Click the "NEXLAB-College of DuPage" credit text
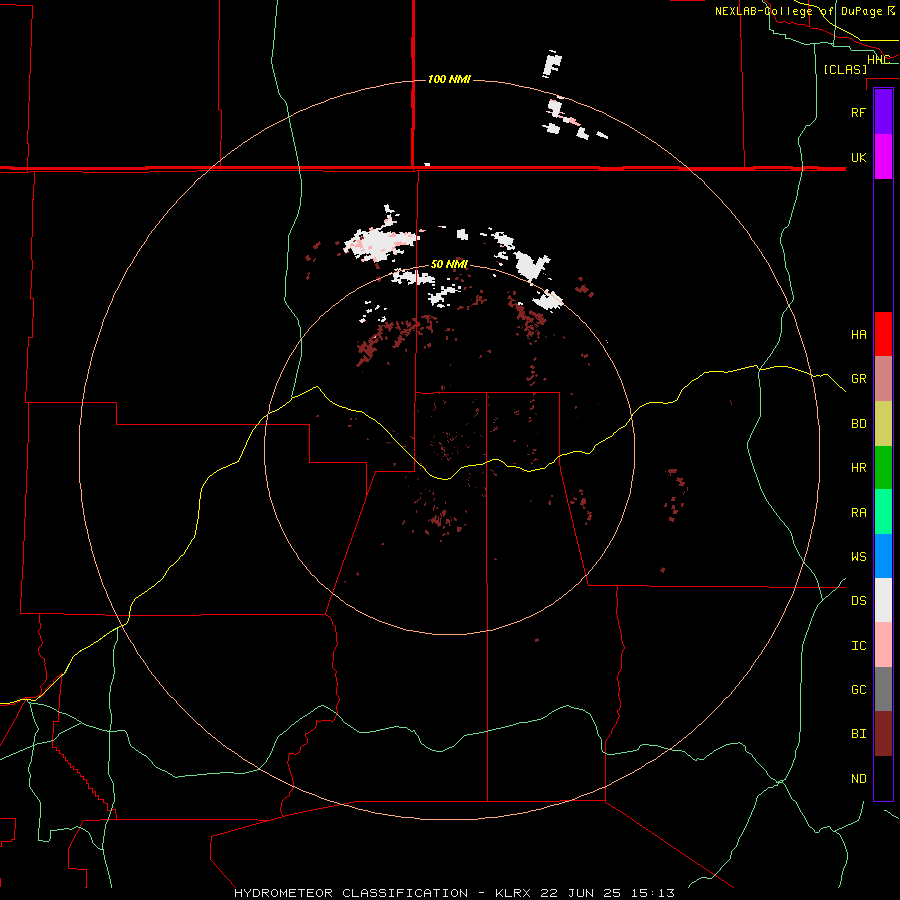The image size is (900, 900). 798,11
